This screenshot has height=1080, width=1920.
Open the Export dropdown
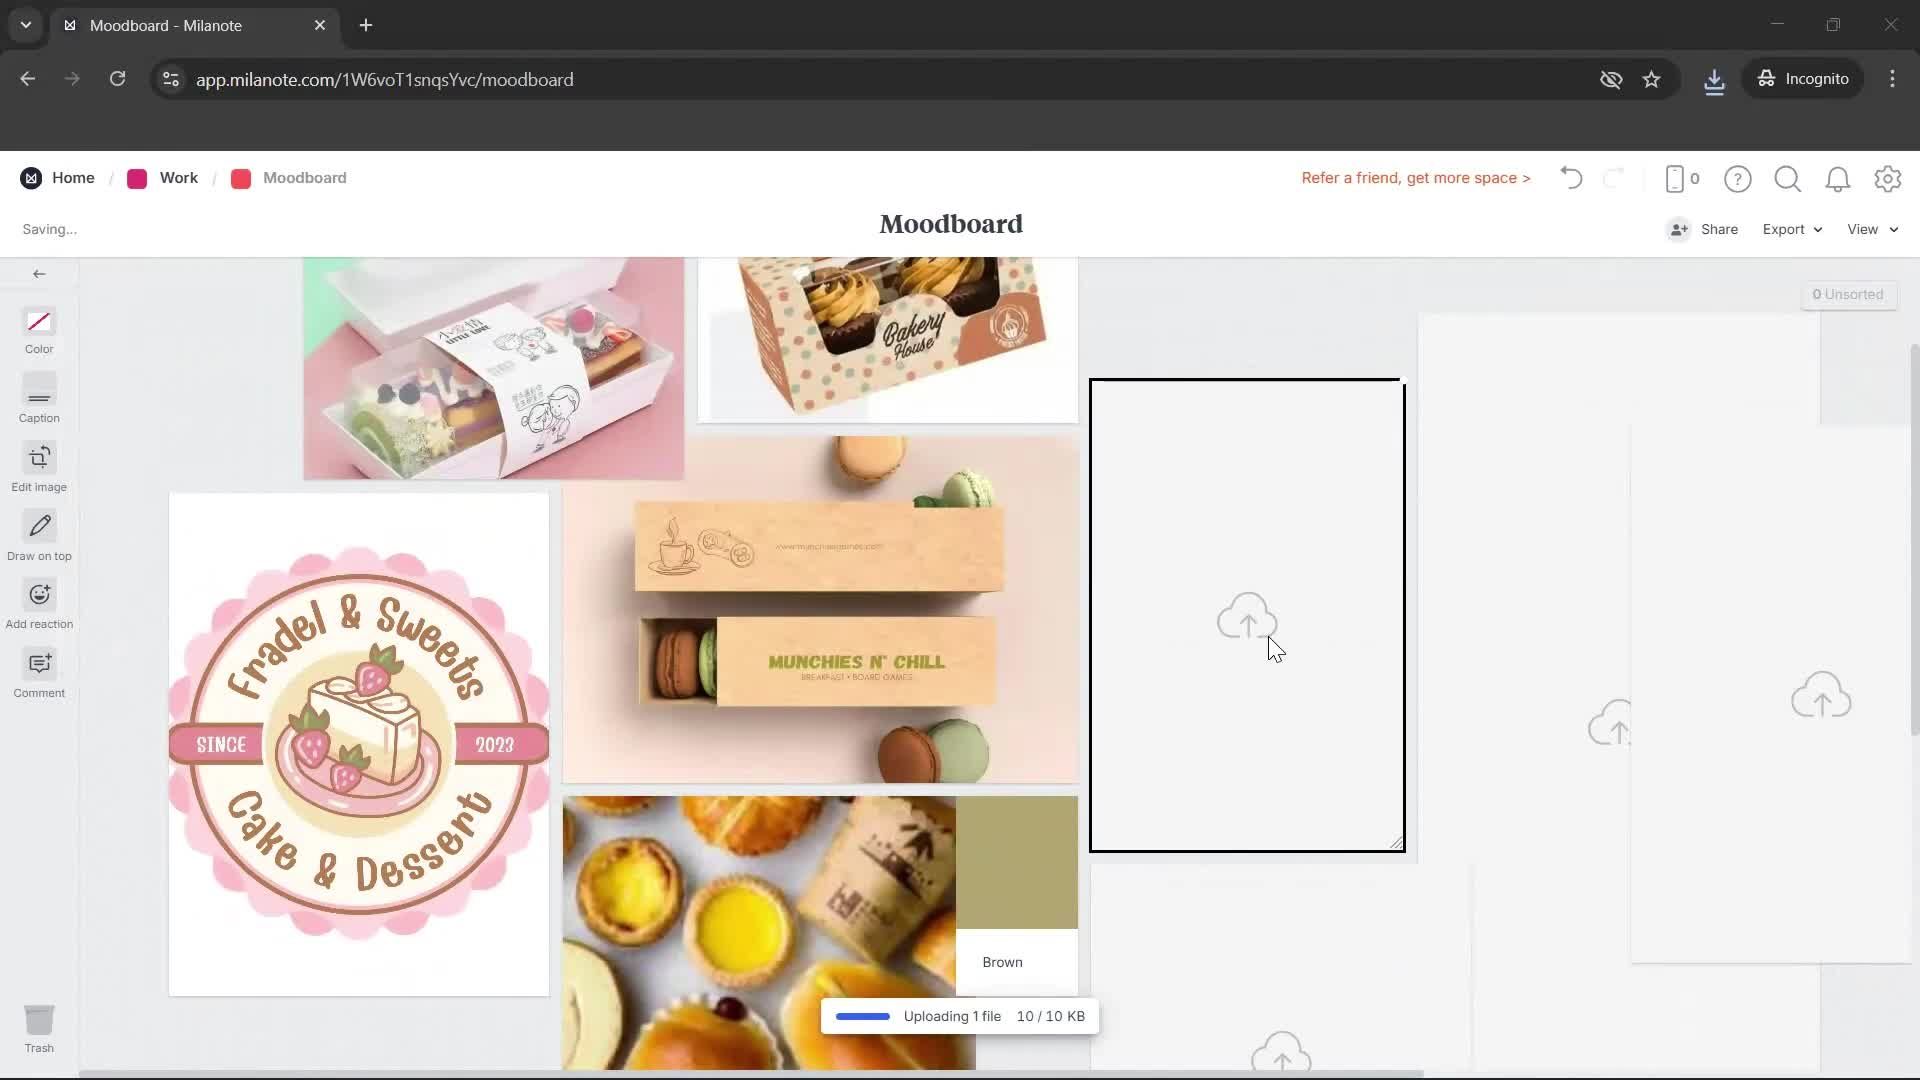[x=1790, y=229]
